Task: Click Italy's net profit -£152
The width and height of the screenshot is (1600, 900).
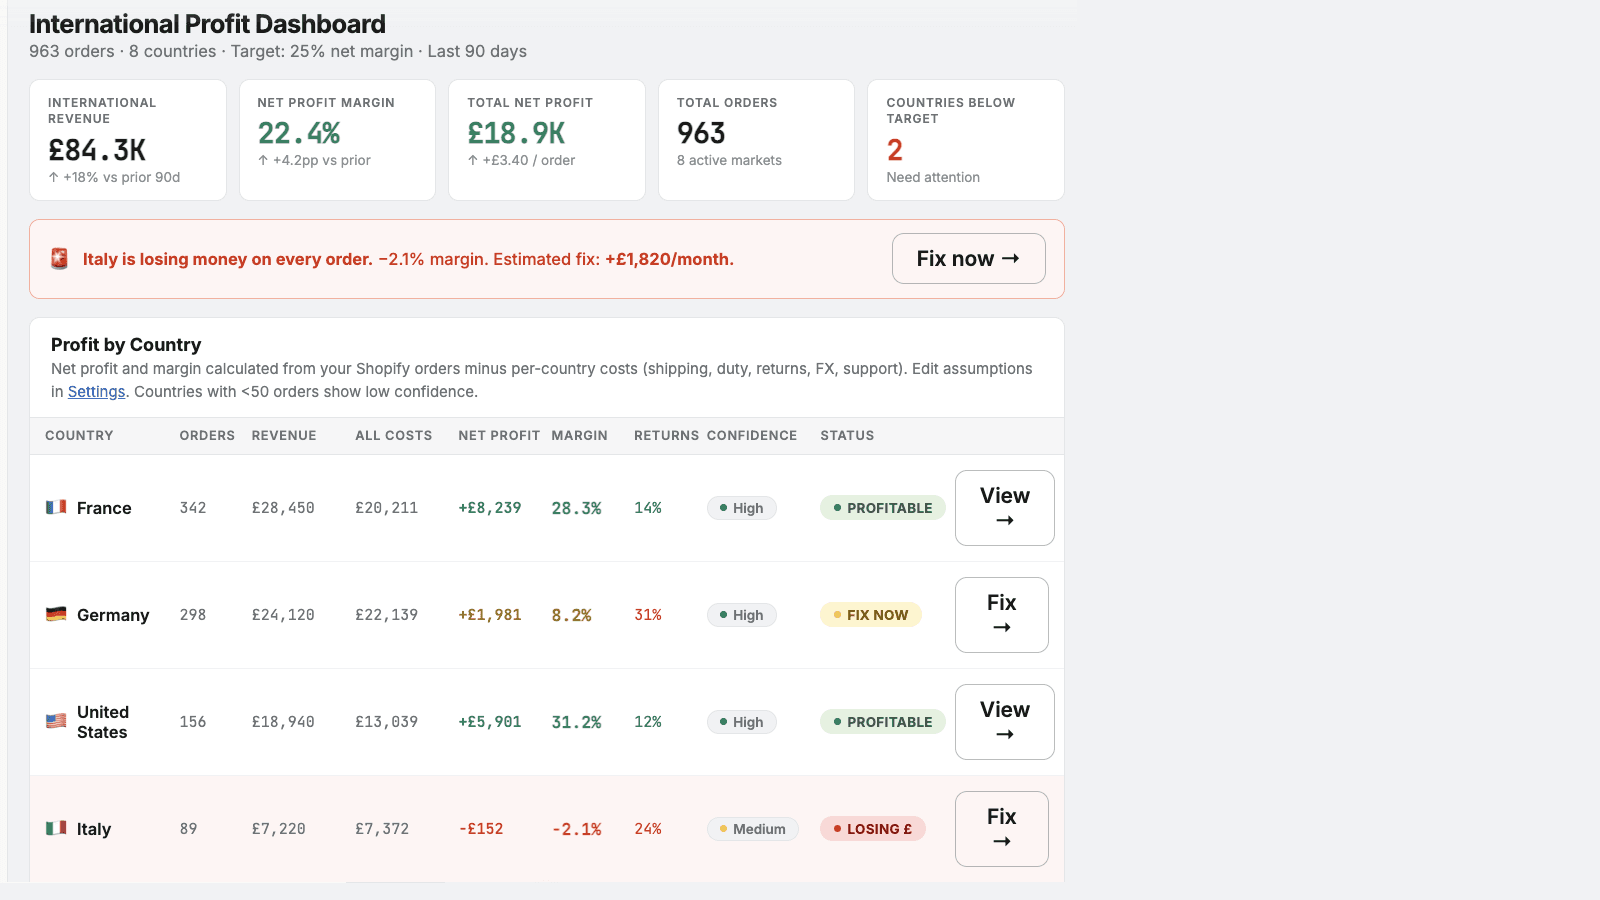Action: pos(481,829)
